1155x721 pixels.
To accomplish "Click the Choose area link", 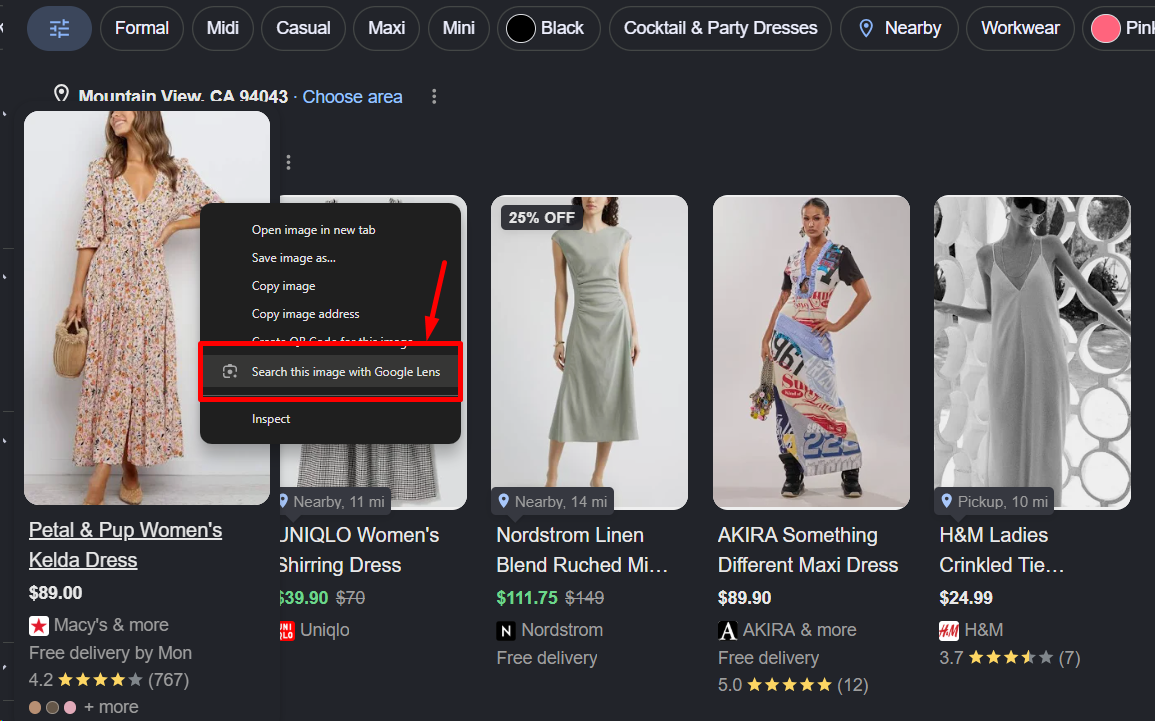I will (352, 96).
